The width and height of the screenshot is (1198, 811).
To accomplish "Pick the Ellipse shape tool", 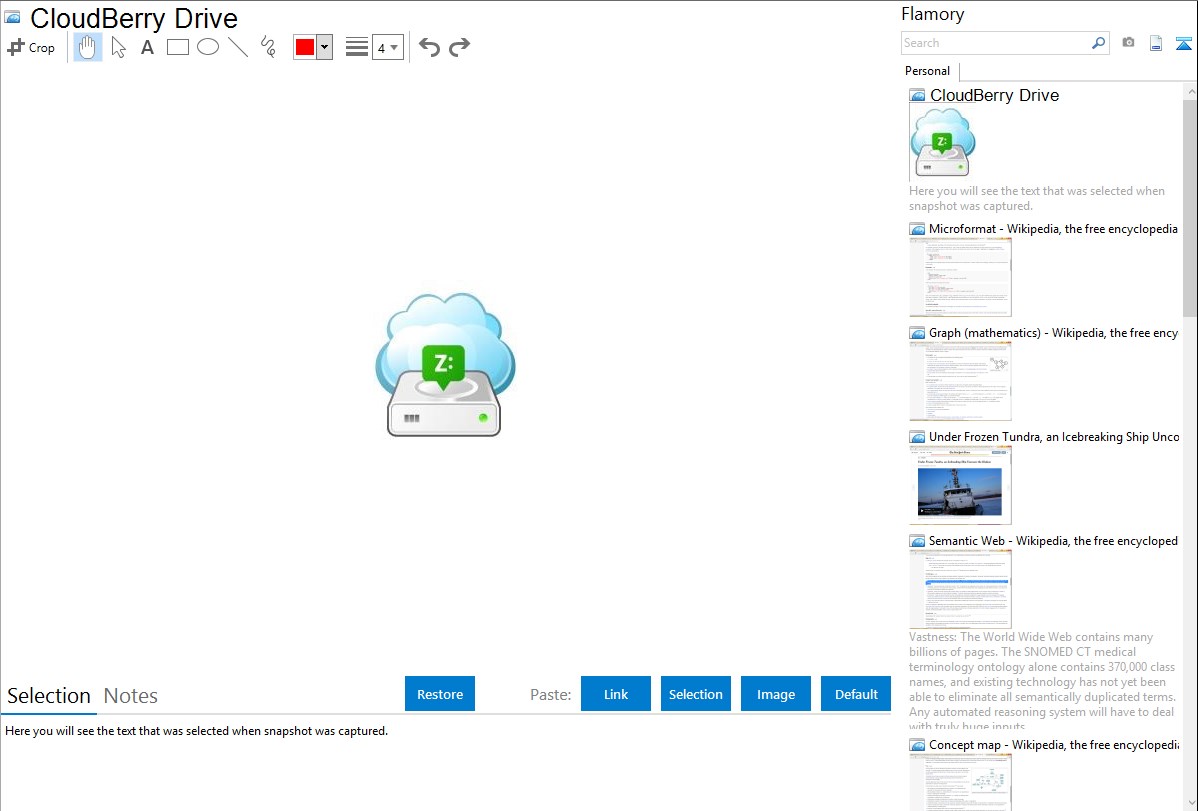I will click(208, 47).
